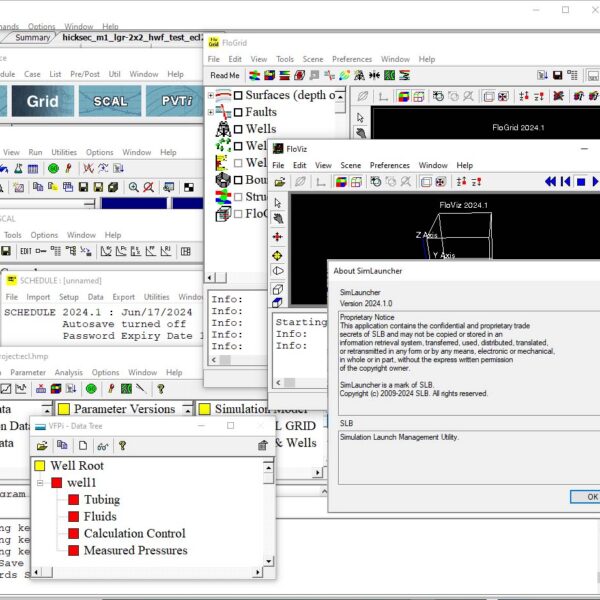Click the glasses view icon in VFPi
The height and width of the screenshot is (600, 600).
(x=103, y=446)
